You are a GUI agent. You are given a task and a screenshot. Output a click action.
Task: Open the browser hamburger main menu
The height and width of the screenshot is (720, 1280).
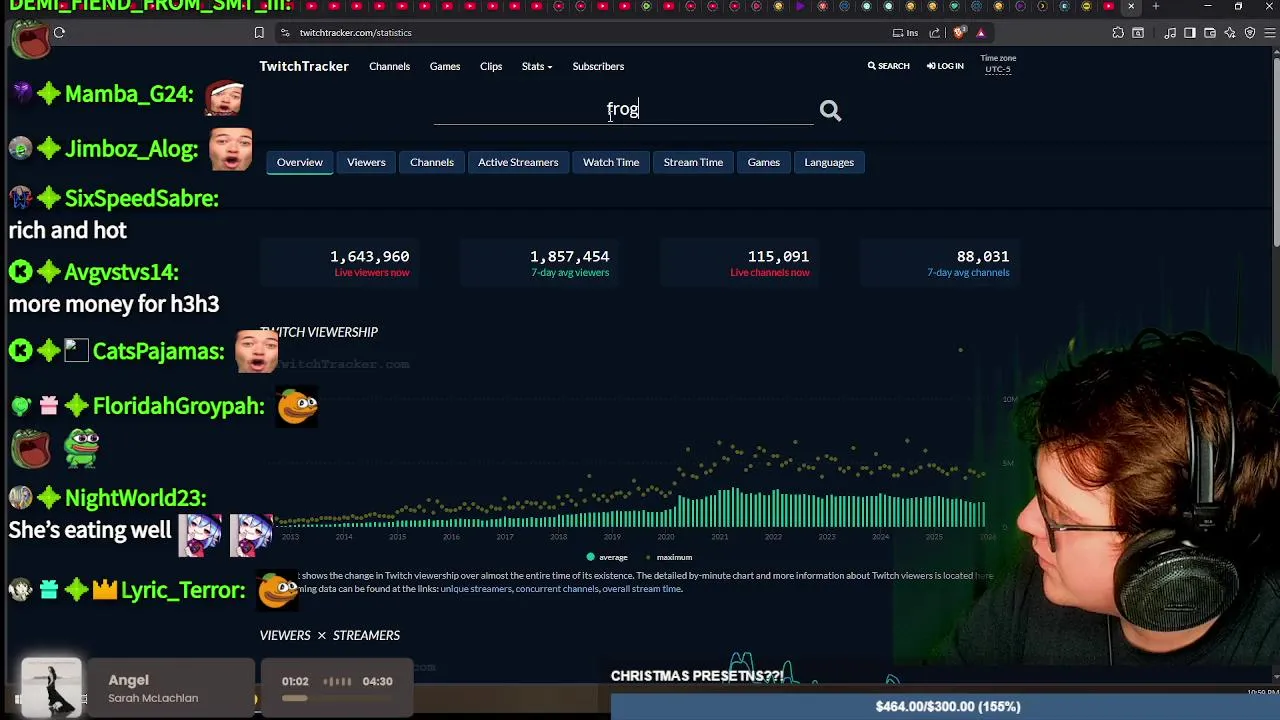(x=1268, y=33)
